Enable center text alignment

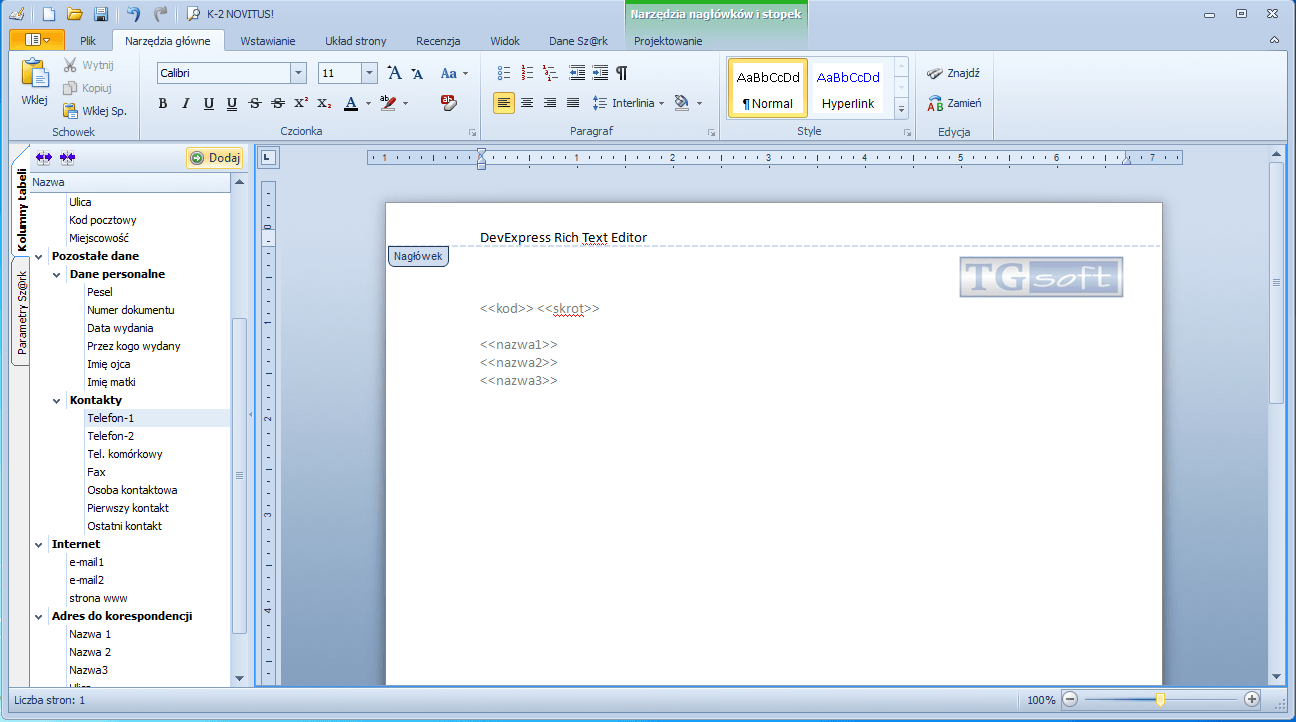(x=527, y=103)
